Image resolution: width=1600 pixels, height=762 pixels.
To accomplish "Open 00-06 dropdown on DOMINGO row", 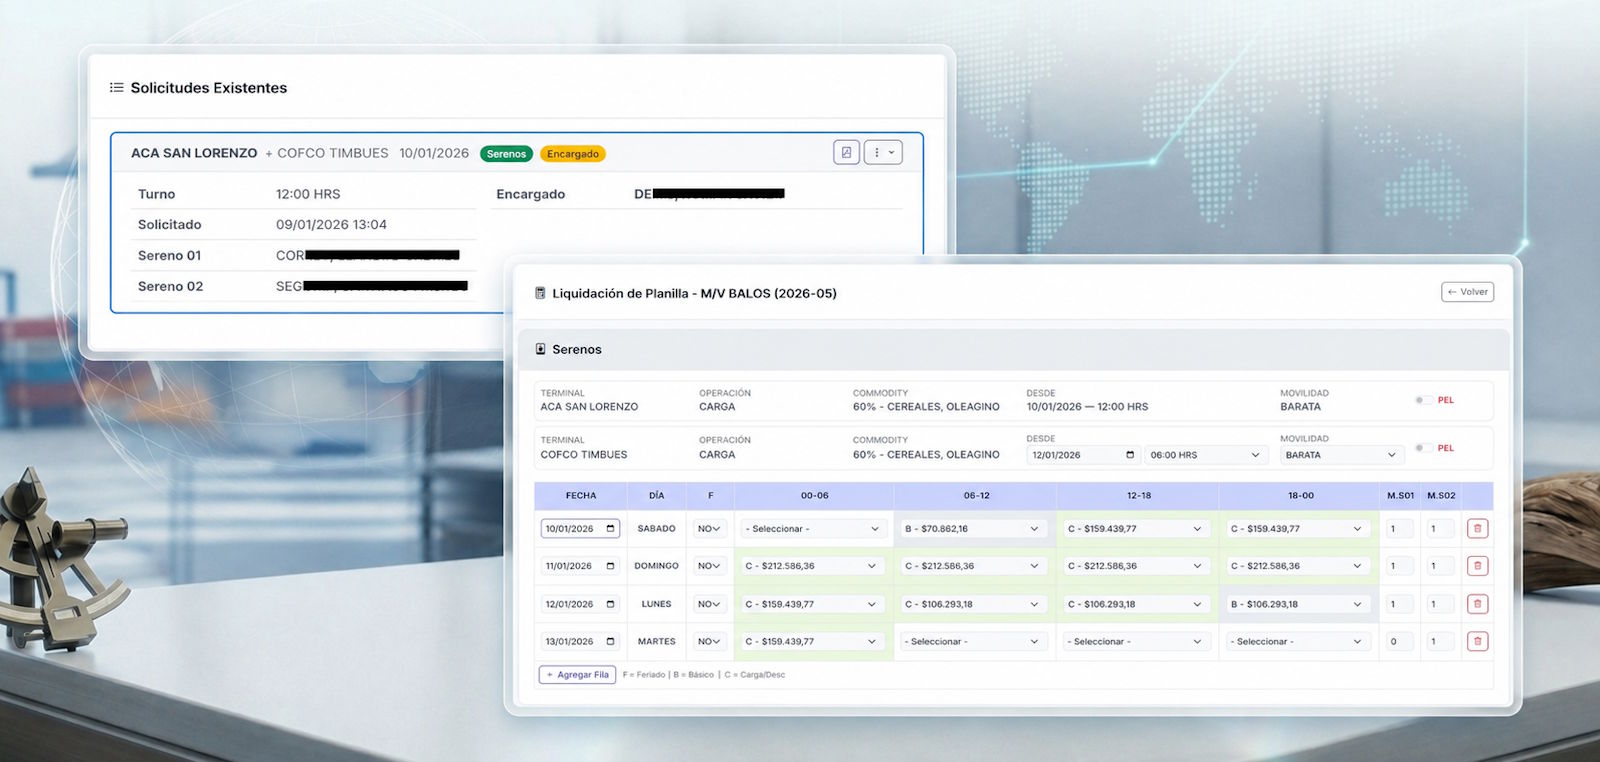I will [x=813, y=566].
